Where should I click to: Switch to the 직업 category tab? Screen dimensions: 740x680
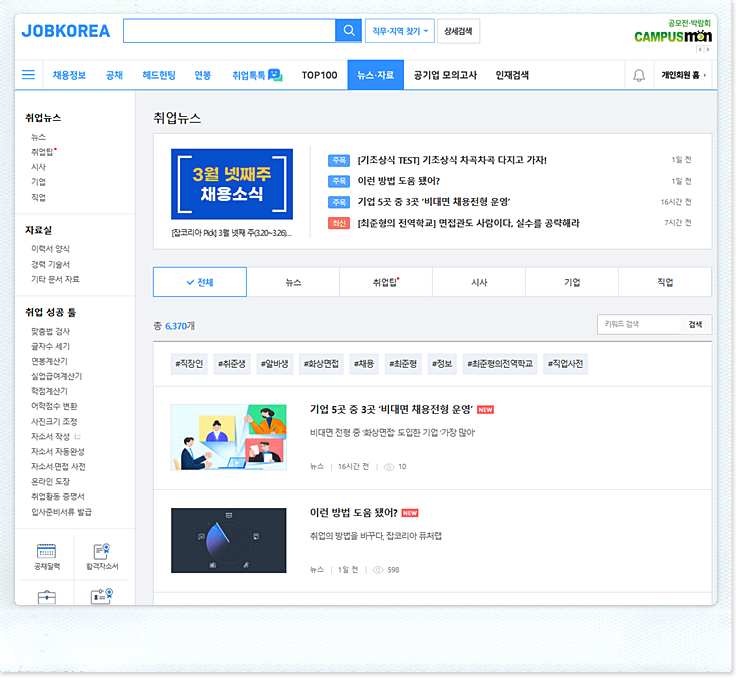pos(665,282)
